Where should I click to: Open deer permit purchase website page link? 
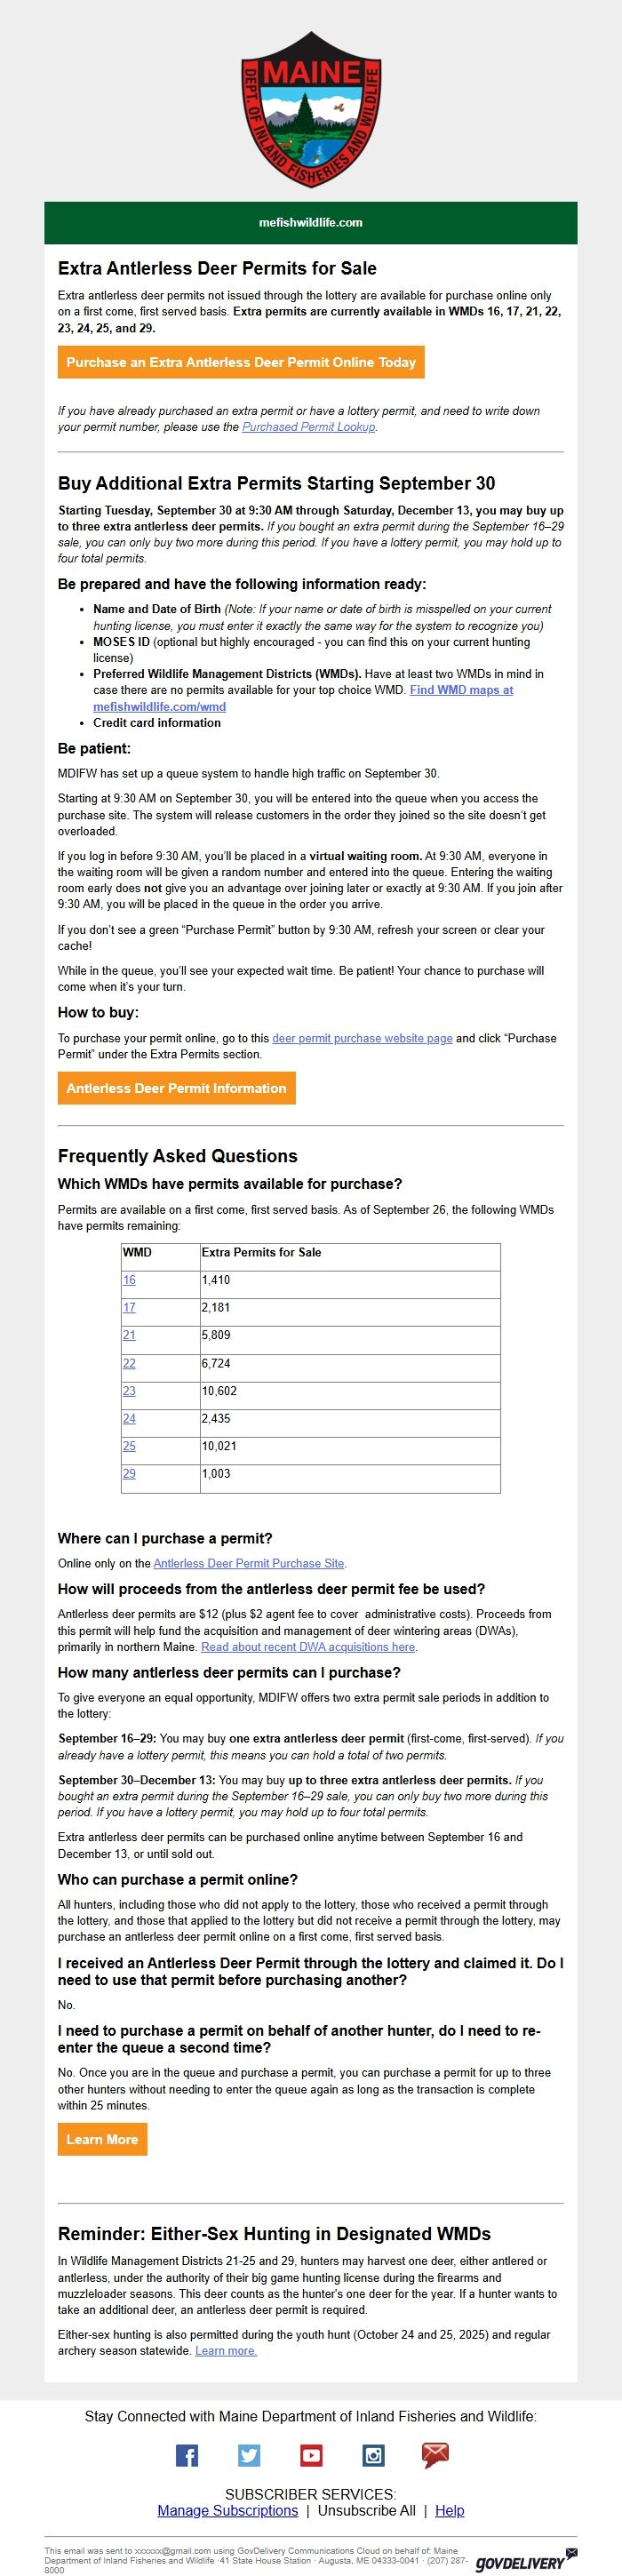(362, 1038)
